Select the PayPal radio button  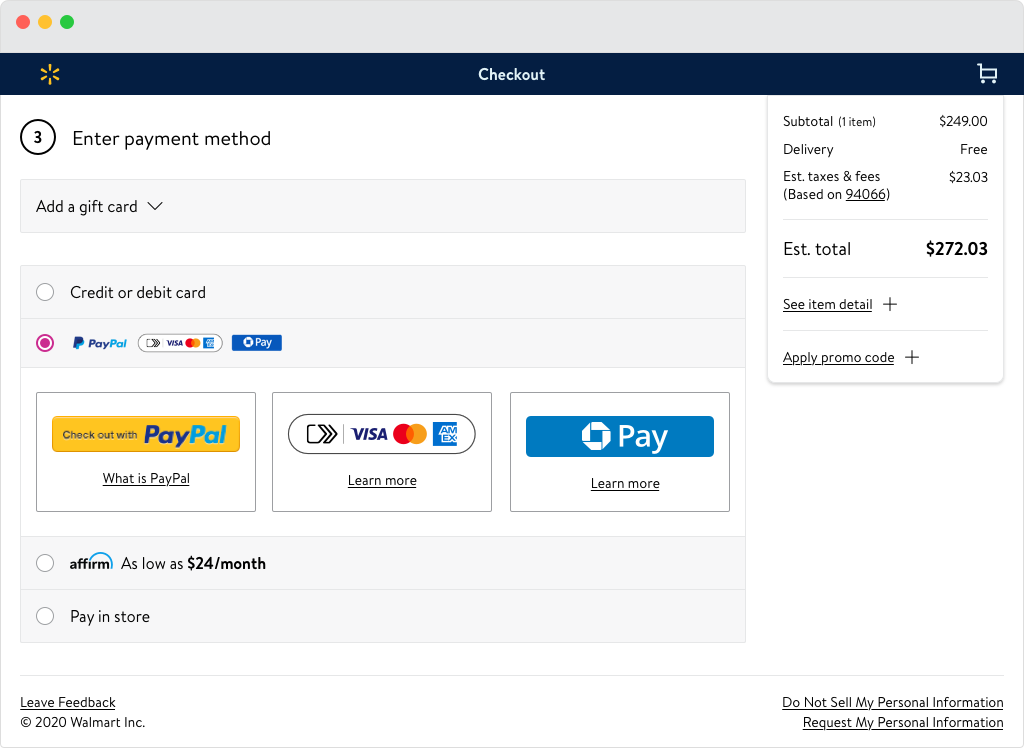point(45,343)
